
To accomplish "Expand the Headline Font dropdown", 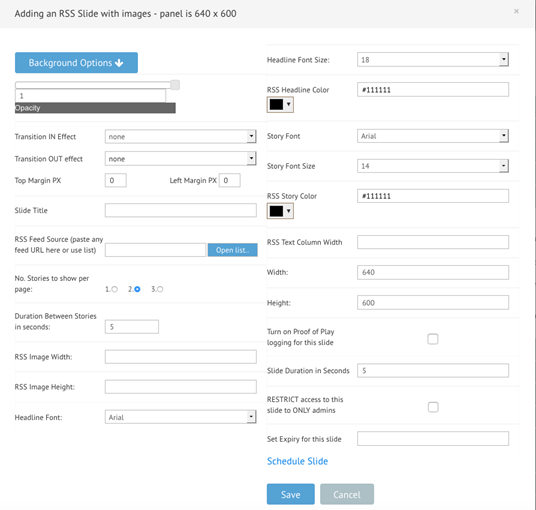I will (180, 417).
